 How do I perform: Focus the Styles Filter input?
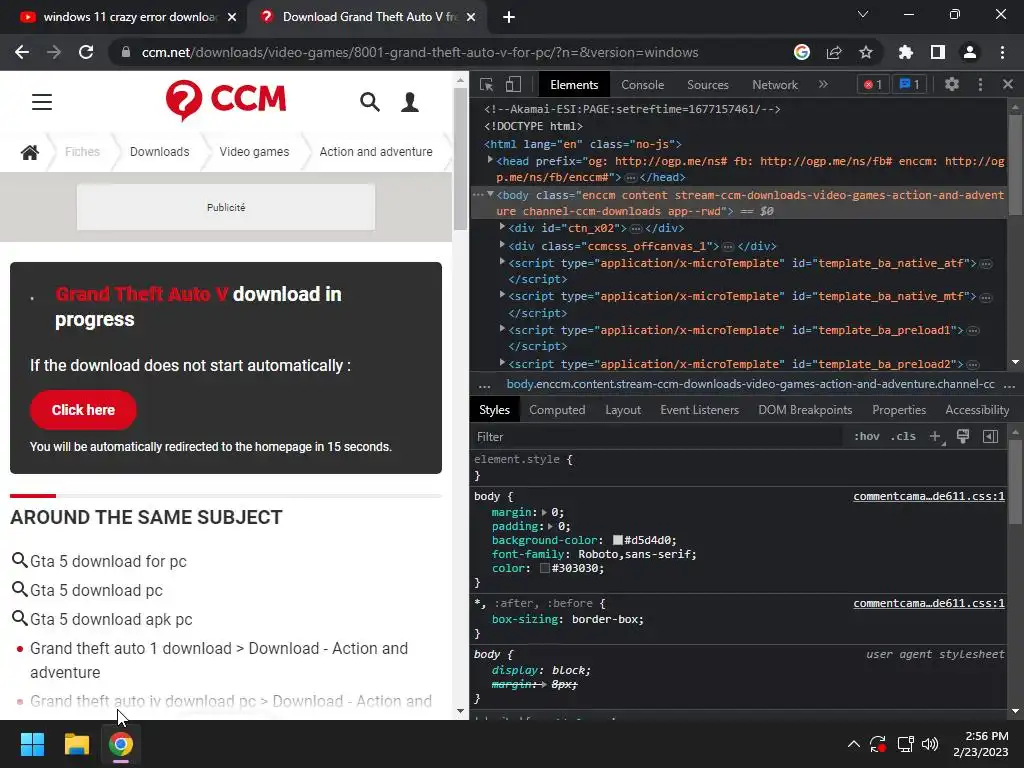click(x=658, y=437)
